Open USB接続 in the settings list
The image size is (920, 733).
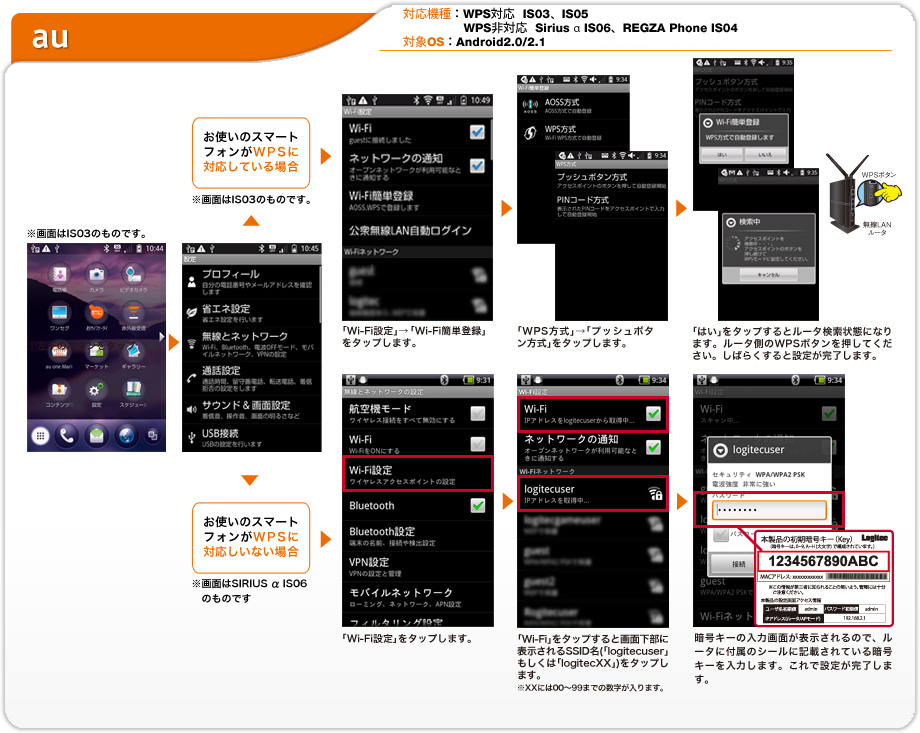(x=252, y=437)
